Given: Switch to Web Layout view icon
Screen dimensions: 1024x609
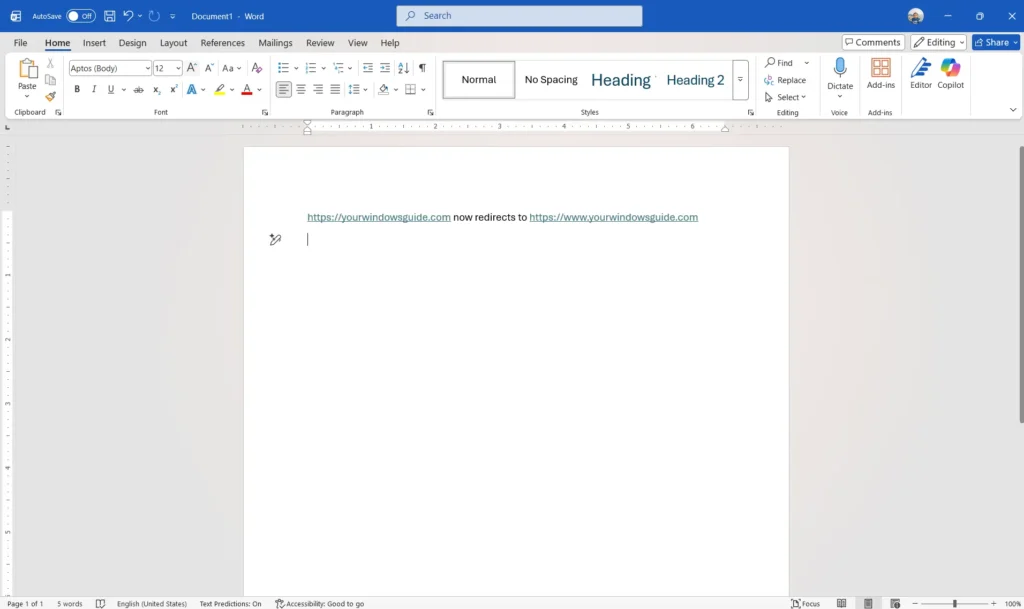Looking at the screenshot, I should (895, 603).
